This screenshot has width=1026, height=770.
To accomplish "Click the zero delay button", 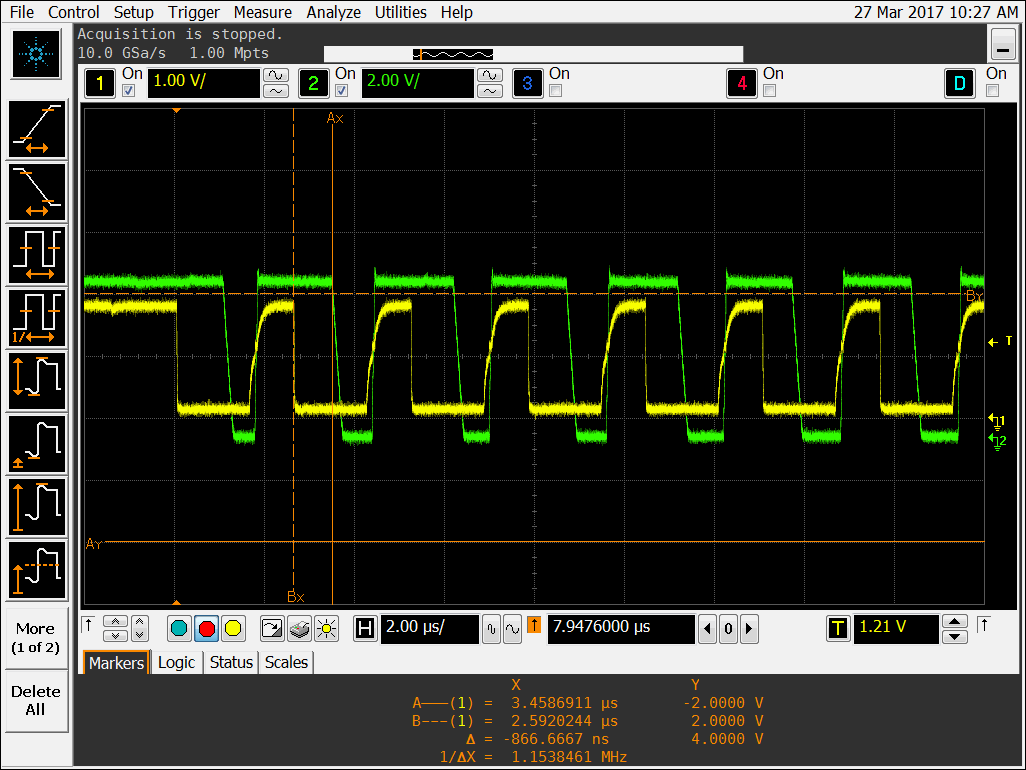I will [728, 629].
